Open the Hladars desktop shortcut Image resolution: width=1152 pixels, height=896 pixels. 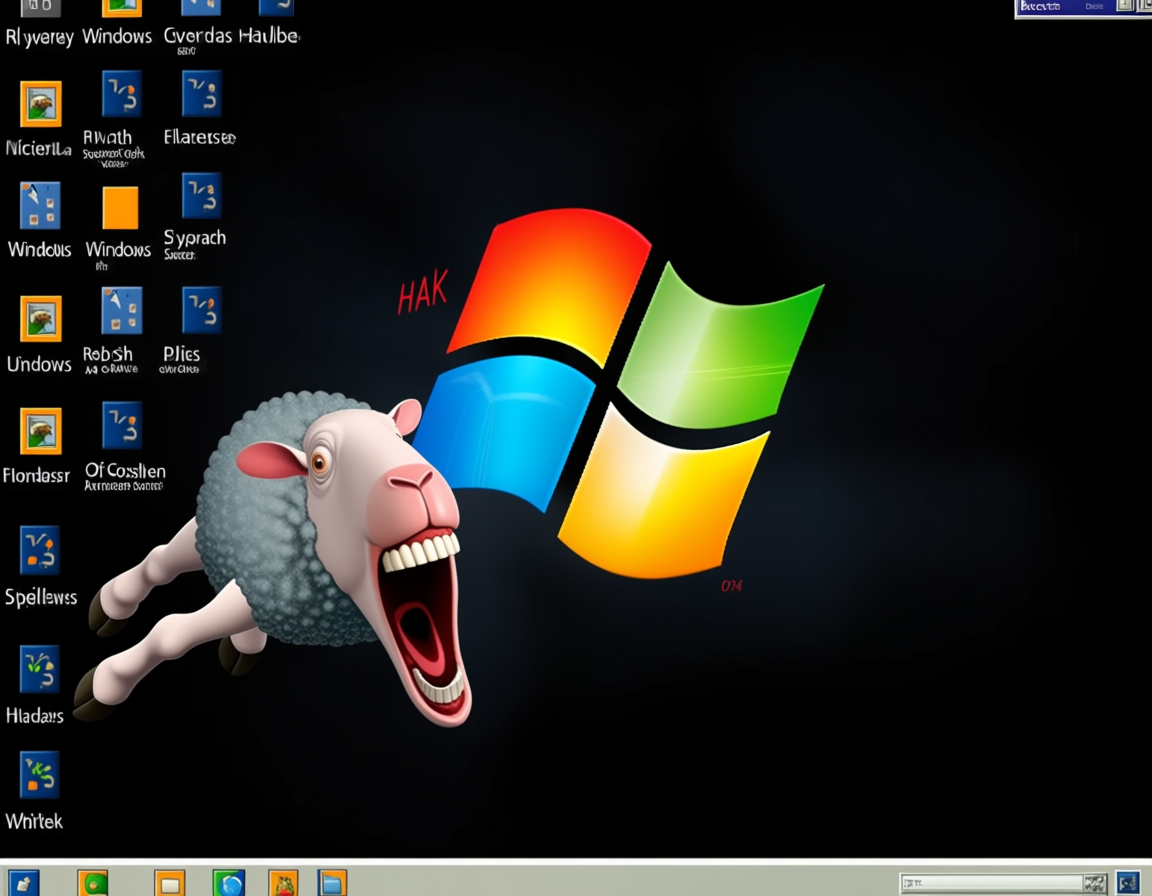(40, 669)
